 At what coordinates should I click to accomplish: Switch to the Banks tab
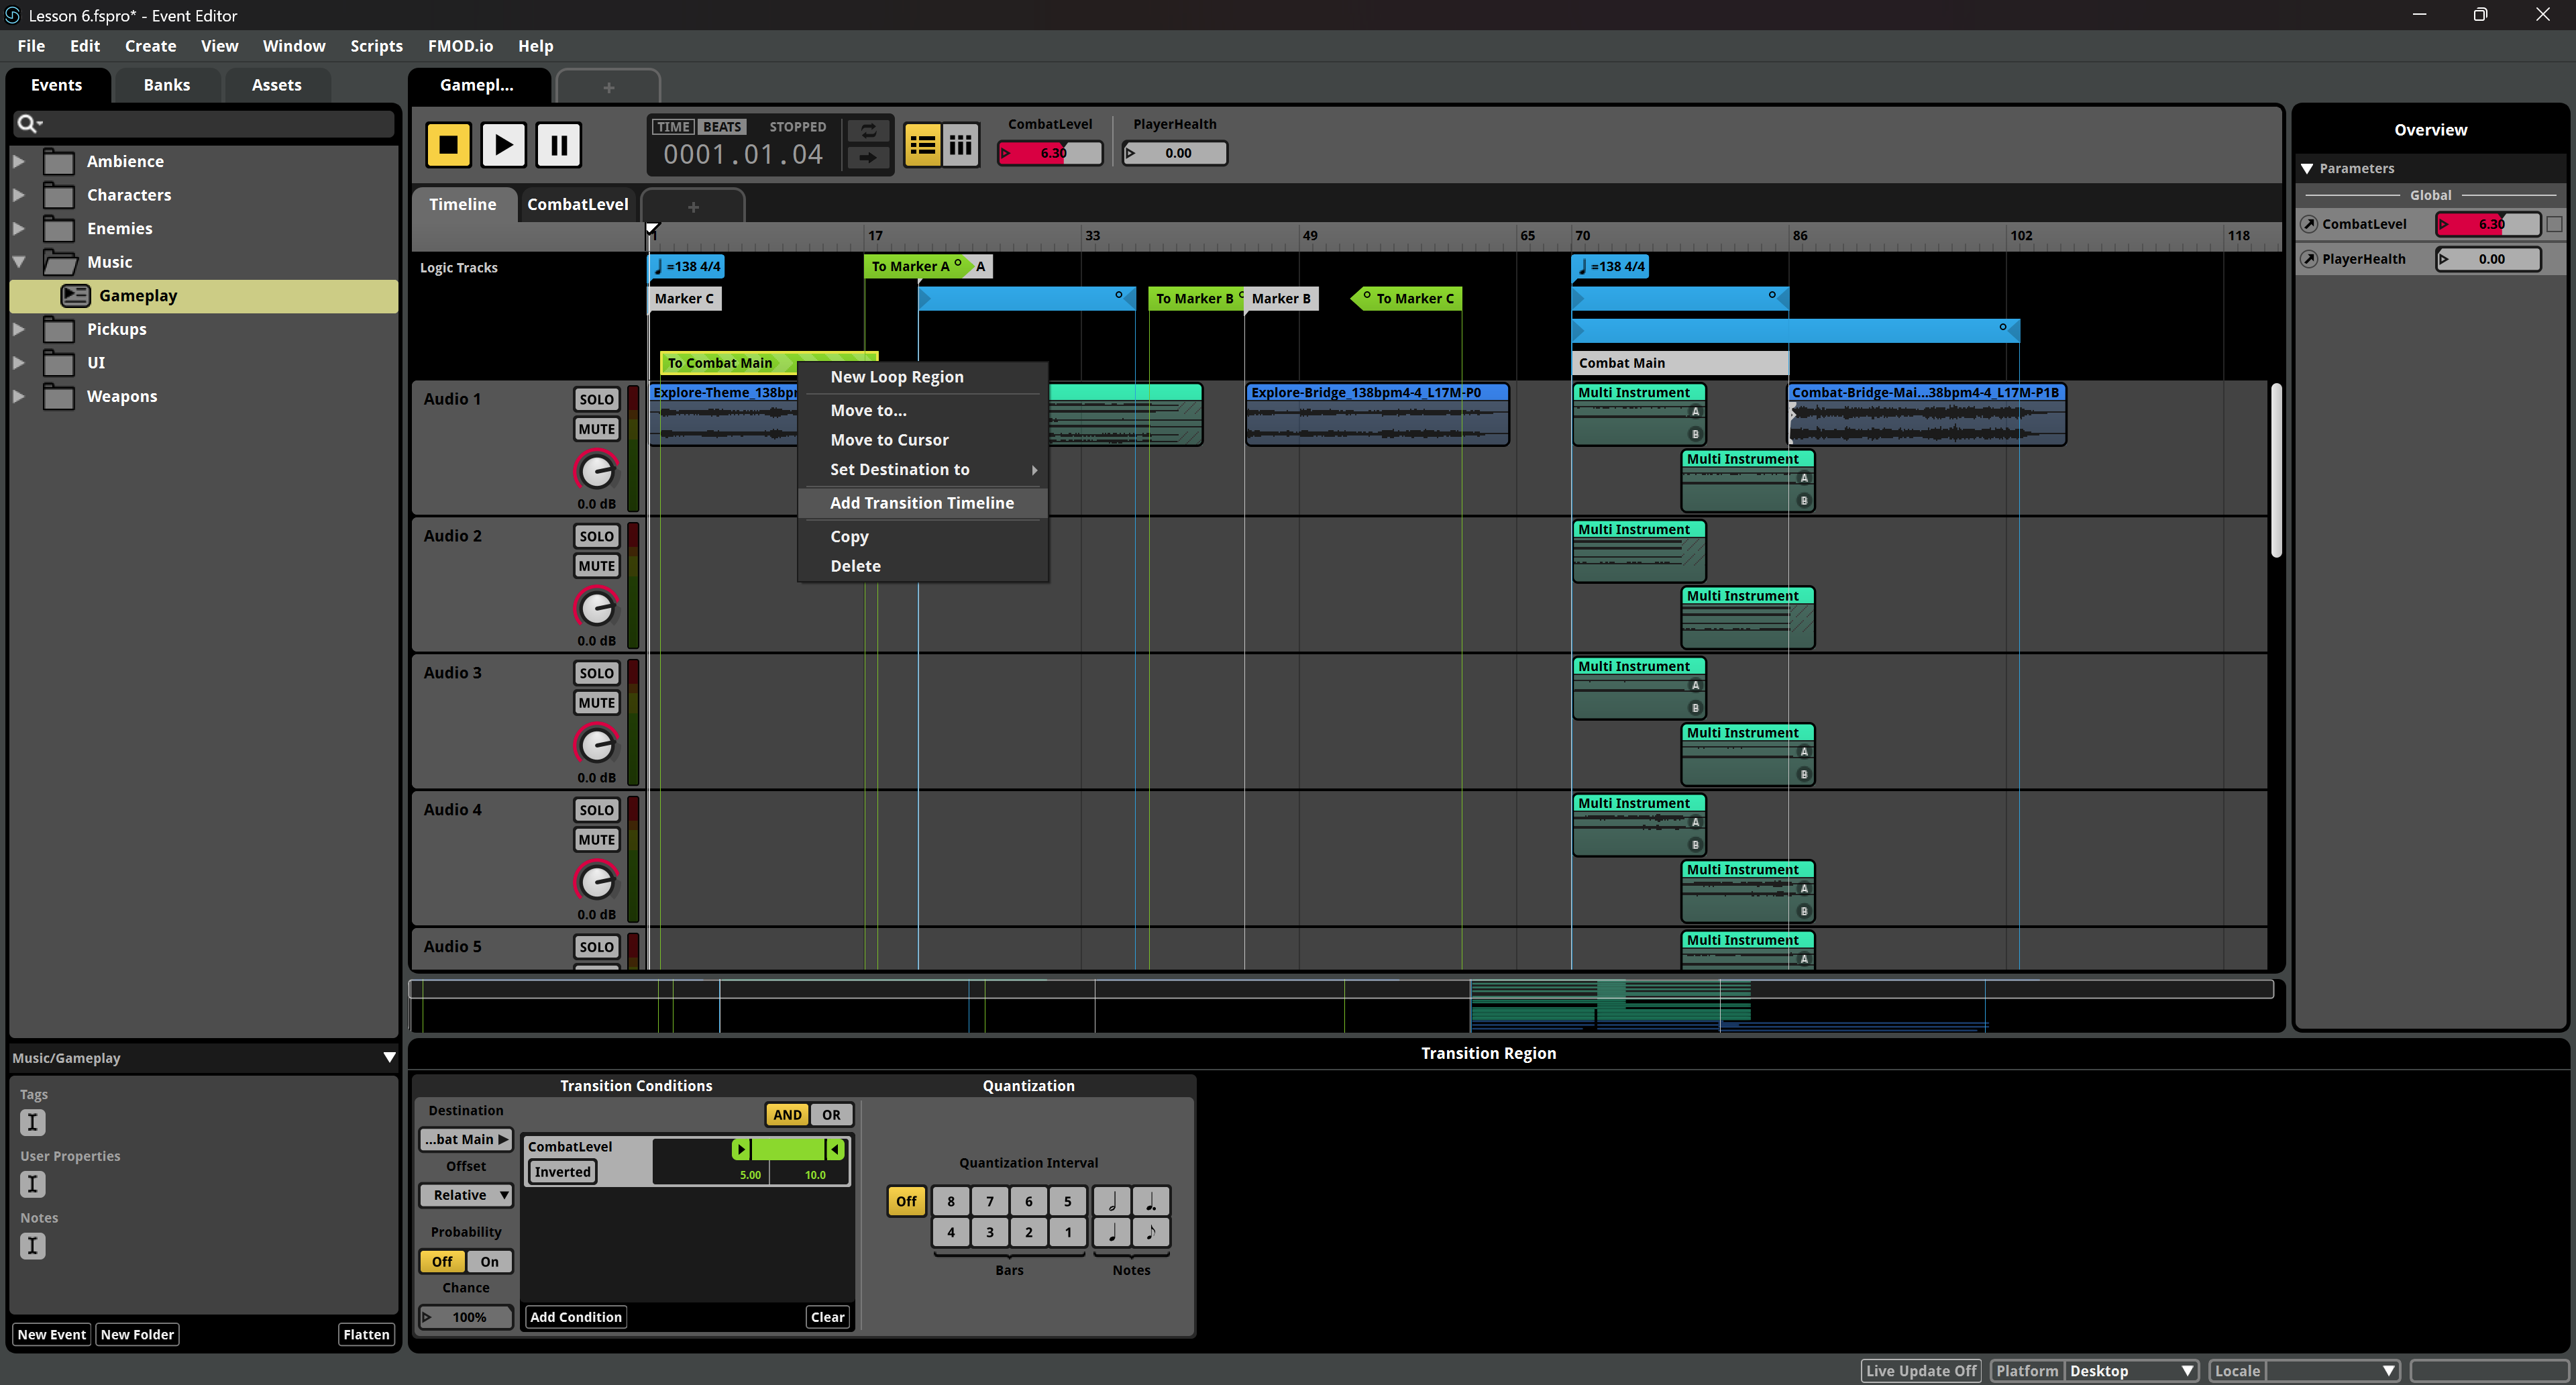pos(166,85)
